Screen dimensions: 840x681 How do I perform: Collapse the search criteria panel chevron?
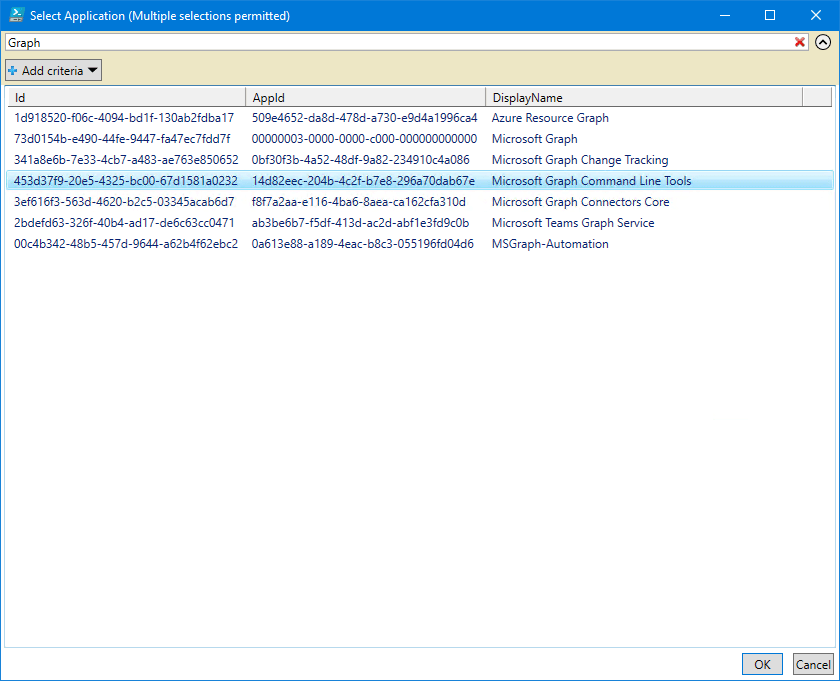823,42
